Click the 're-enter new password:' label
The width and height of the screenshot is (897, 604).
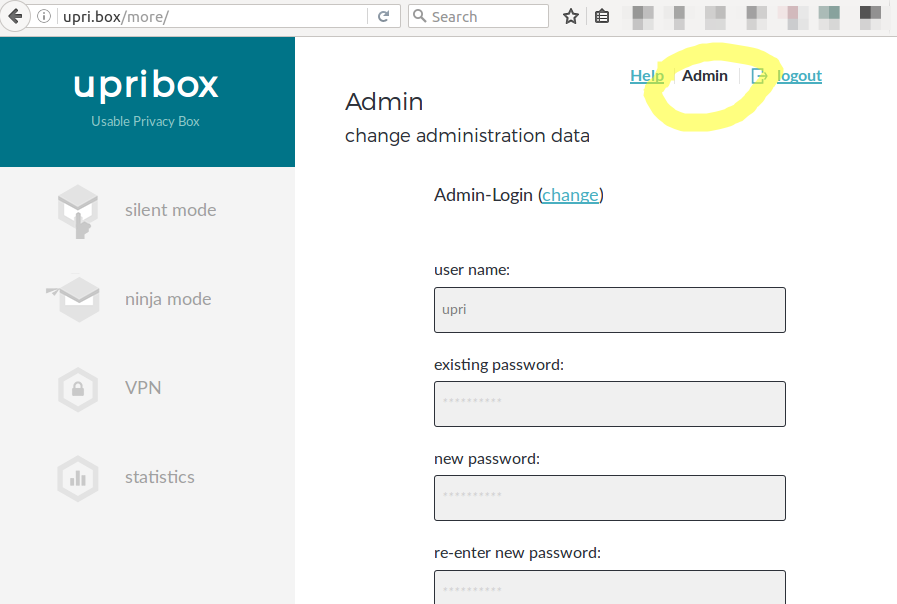[518, 553]
